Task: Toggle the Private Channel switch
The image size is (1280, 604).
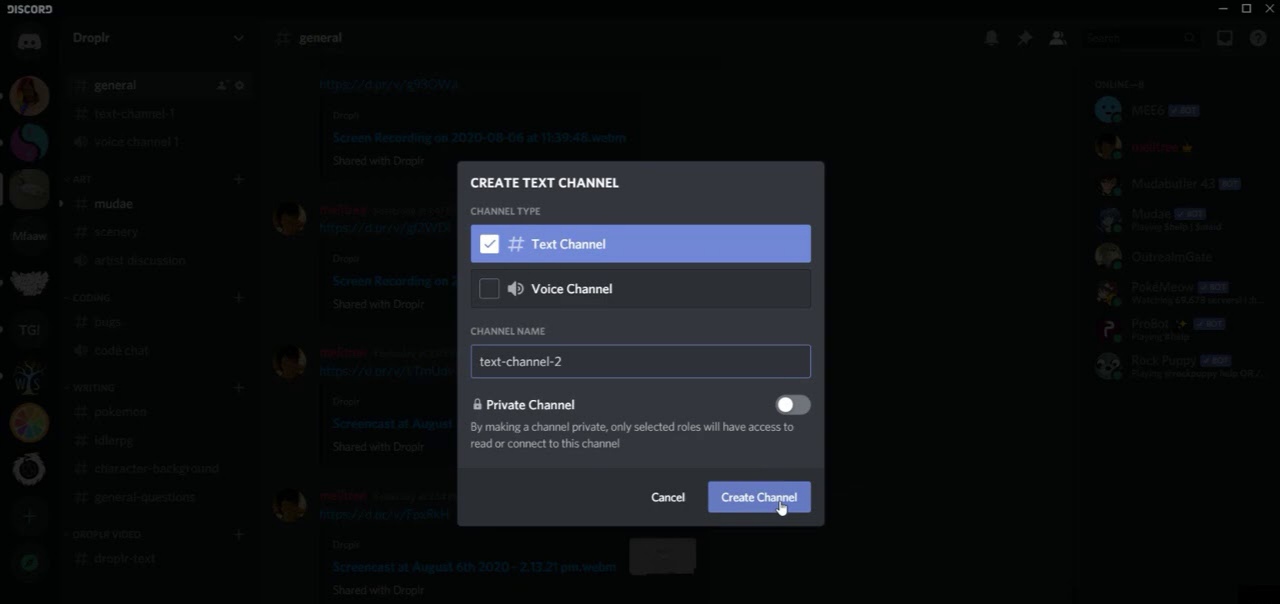Action: [793, 405]
